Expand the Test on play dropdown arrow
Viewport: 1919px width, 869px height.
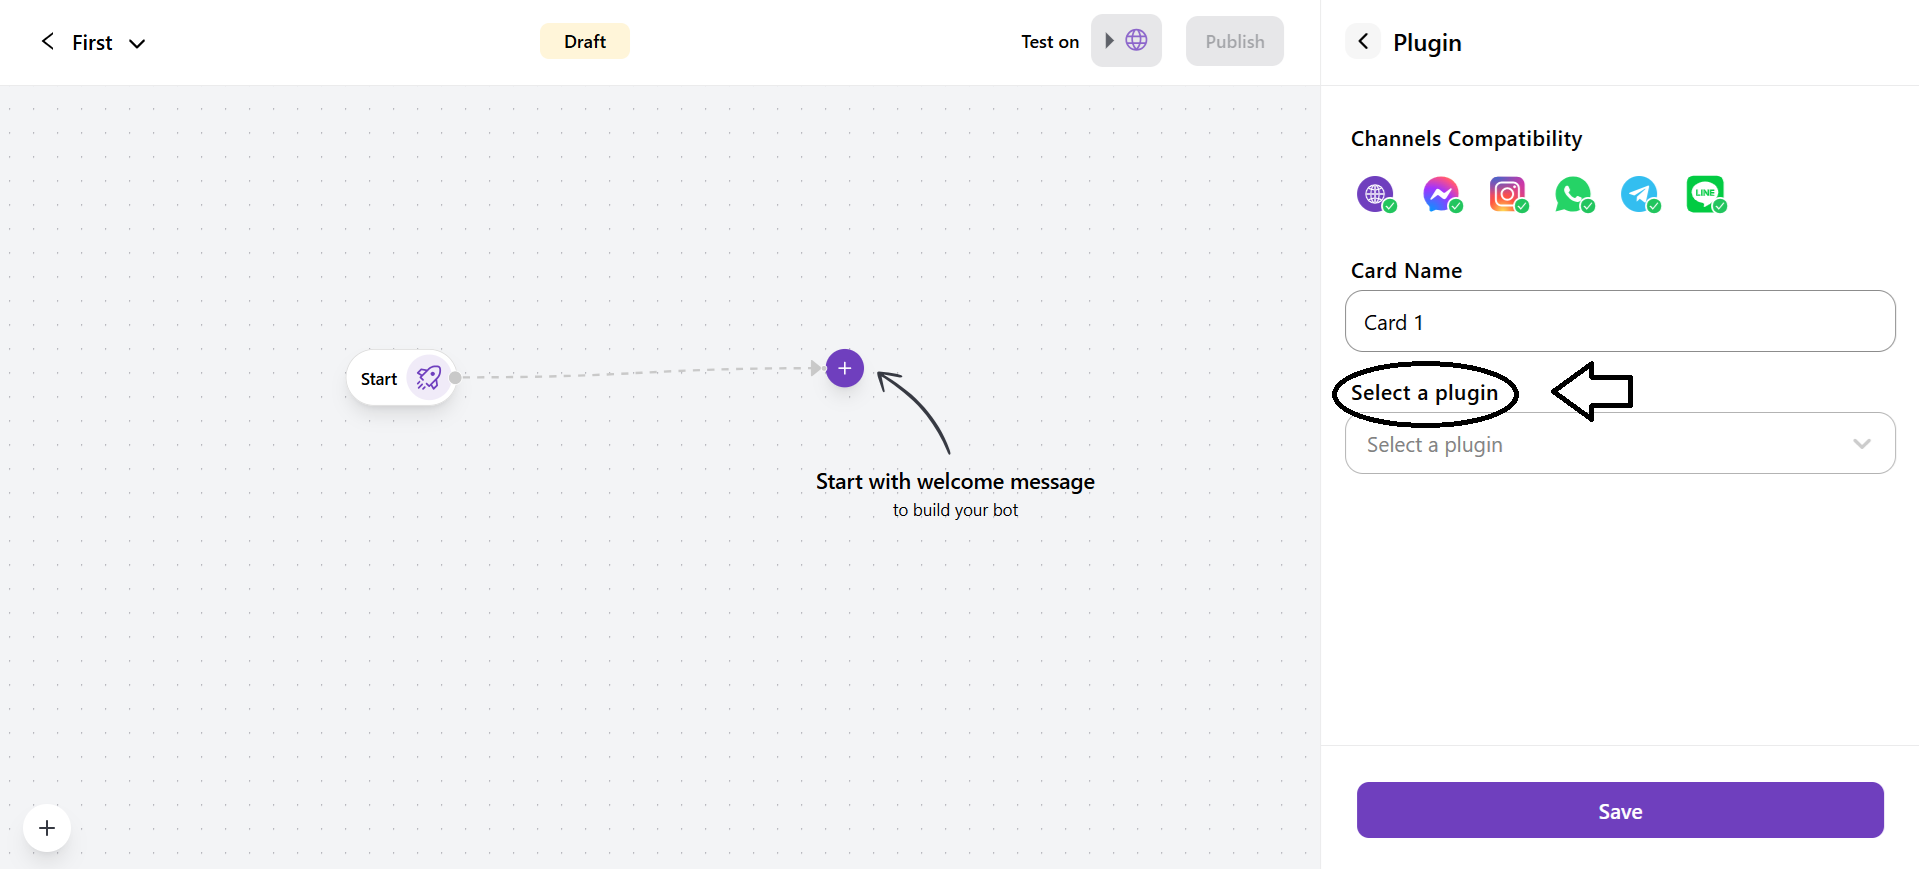click(1108, 40)
